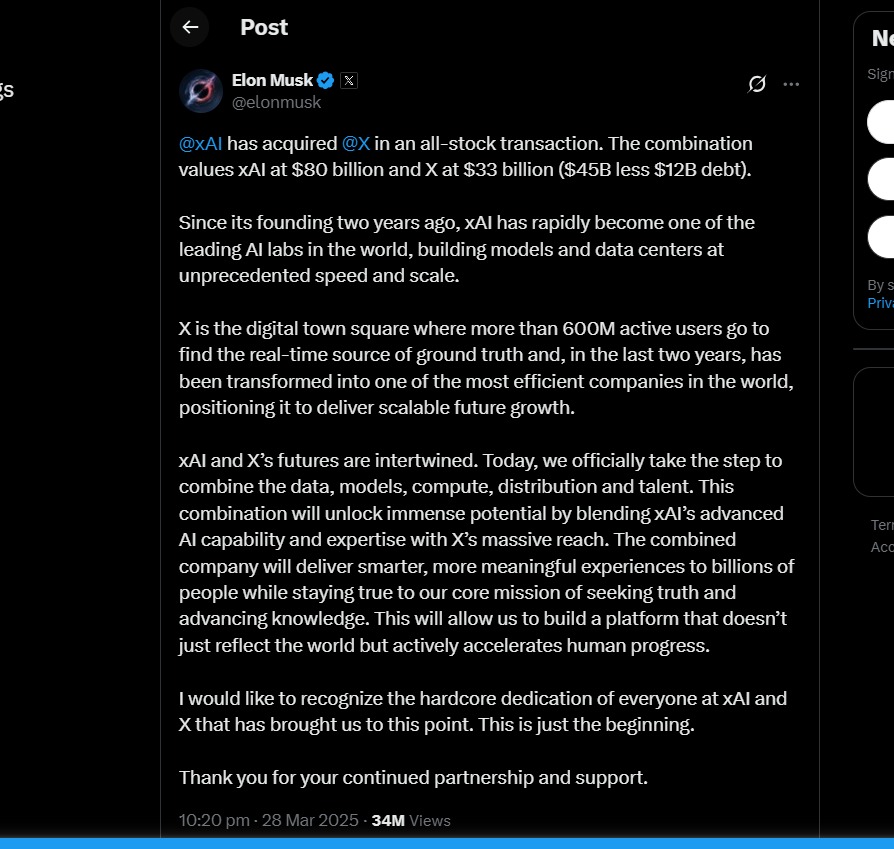Open the blue Privacy link in signup panel
The width and height of the screenshot is (894, 849).
[x=881, y=302]
